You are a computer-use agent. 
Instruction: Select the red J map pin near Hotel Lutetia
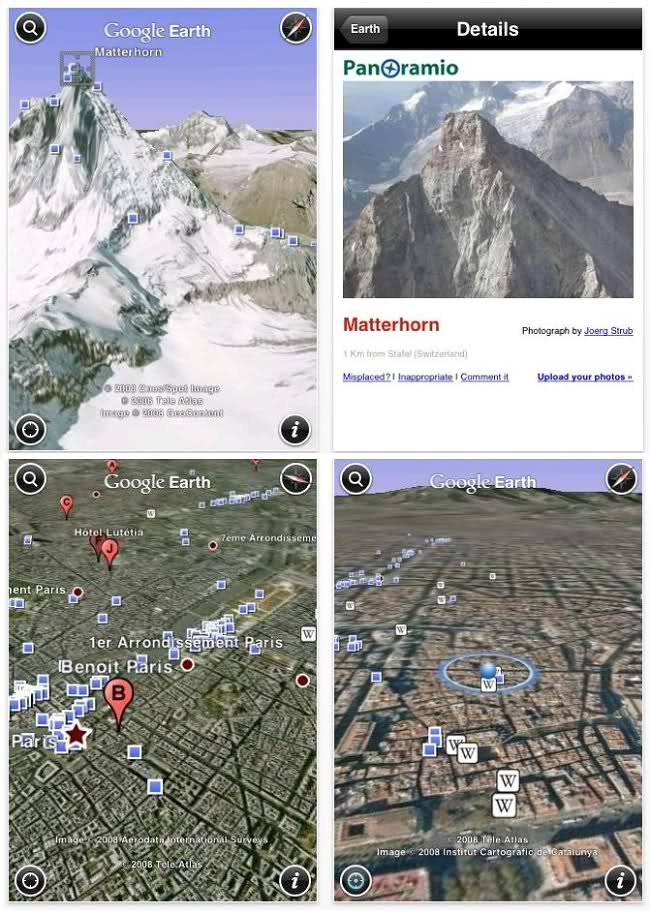coord(109,554)
